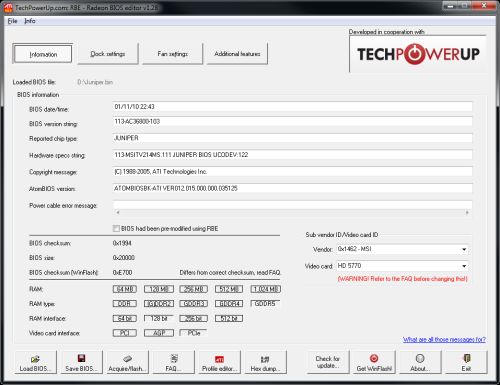
Task: Switch to the Information tab
Action: click(43, 54)
